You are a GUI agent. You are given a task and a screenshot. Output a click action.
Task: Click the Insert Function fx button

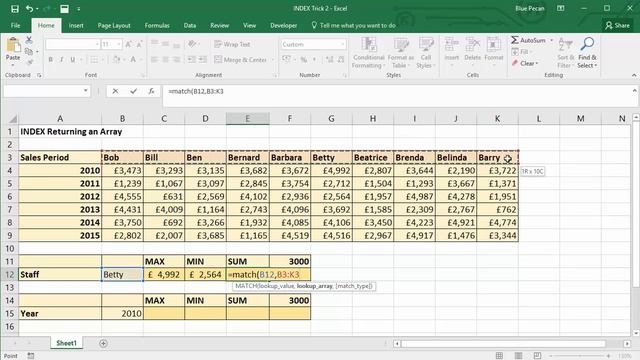[x=151, y=91]
